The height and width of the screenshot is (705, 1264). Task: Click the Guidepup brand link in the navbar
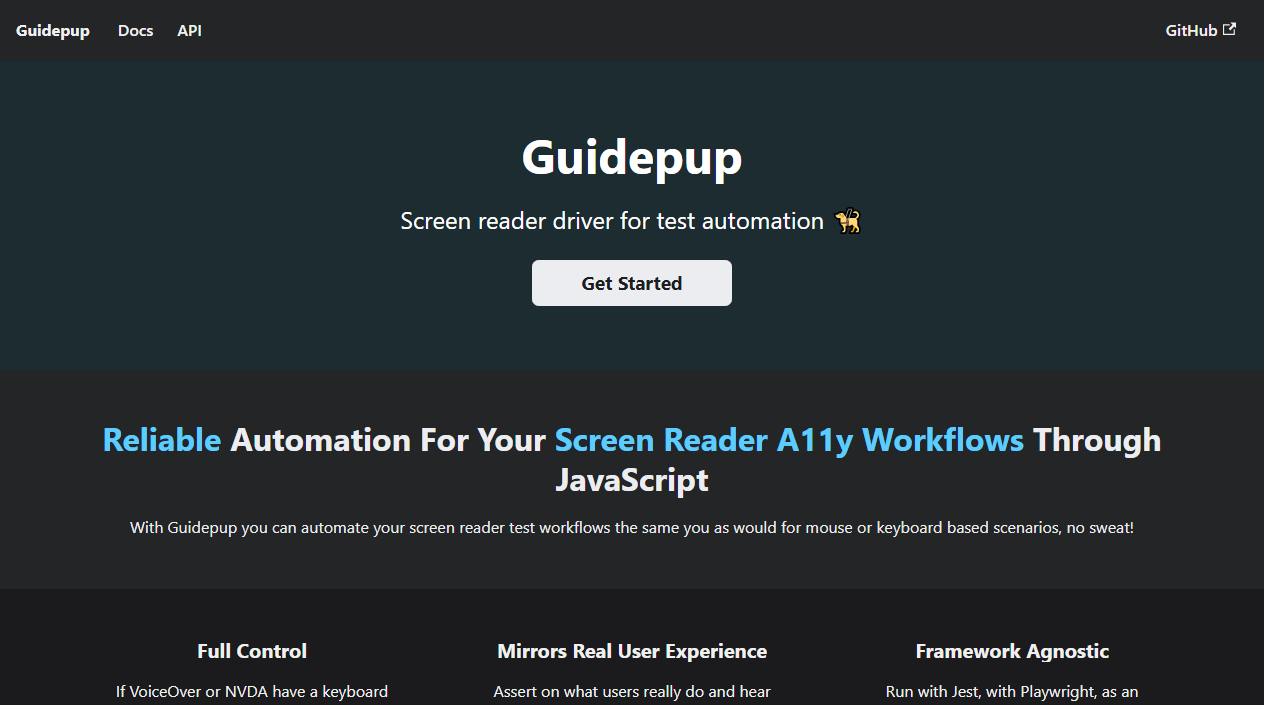tap(53, 30)
